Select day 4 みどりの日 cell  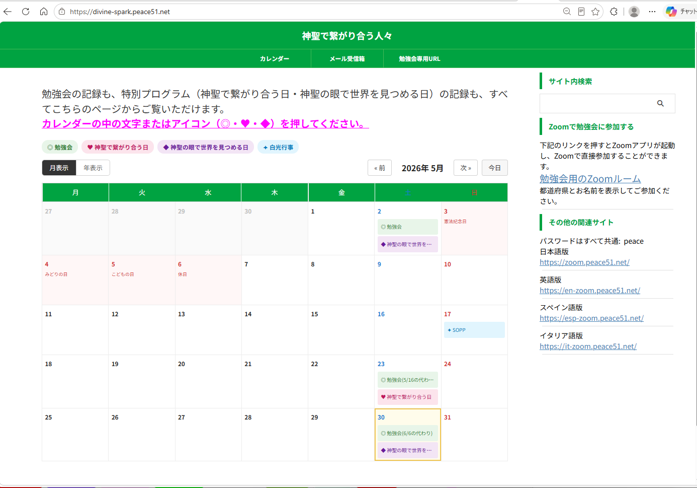point(75,280)
